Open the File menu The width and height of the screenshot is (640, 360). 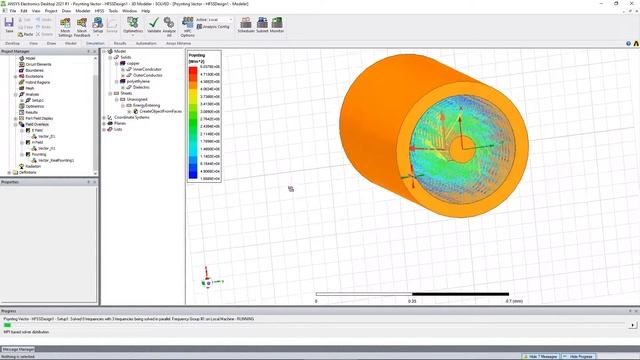pos(13,11)
